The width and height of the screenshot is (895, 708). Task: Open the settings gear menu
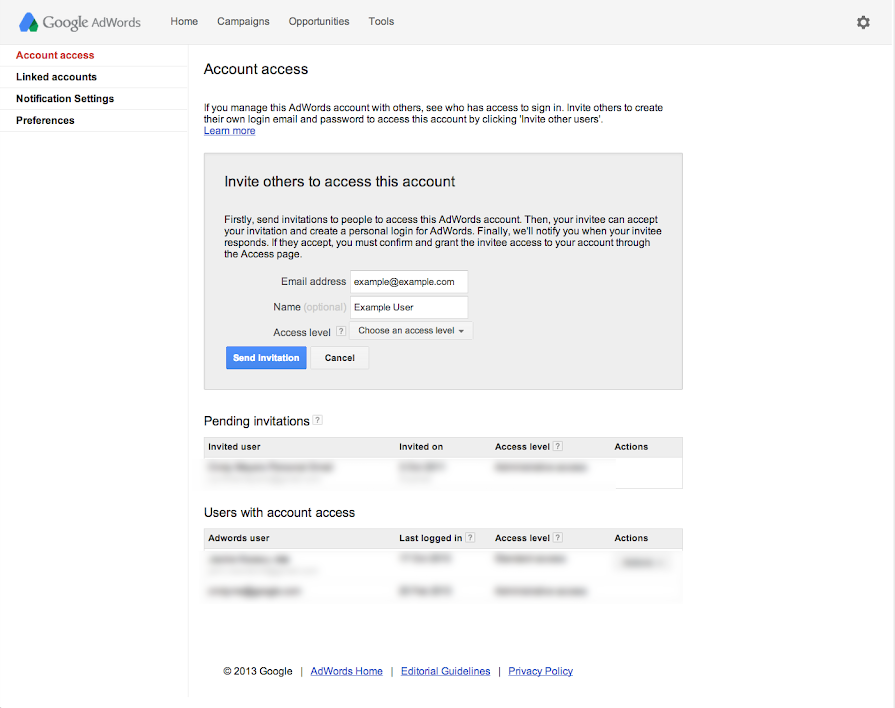(x=863, y=22)
